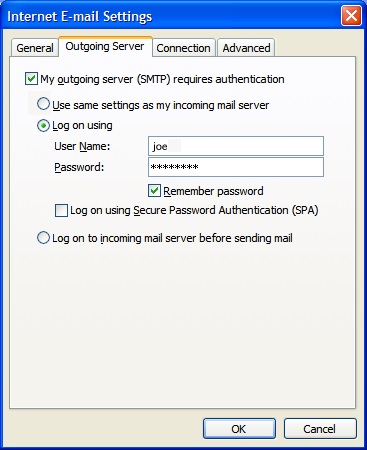367x450 pixels.
Task: Enable Secure Password Authentication (SPA) checkbox
Action: [x=61, y=211]
